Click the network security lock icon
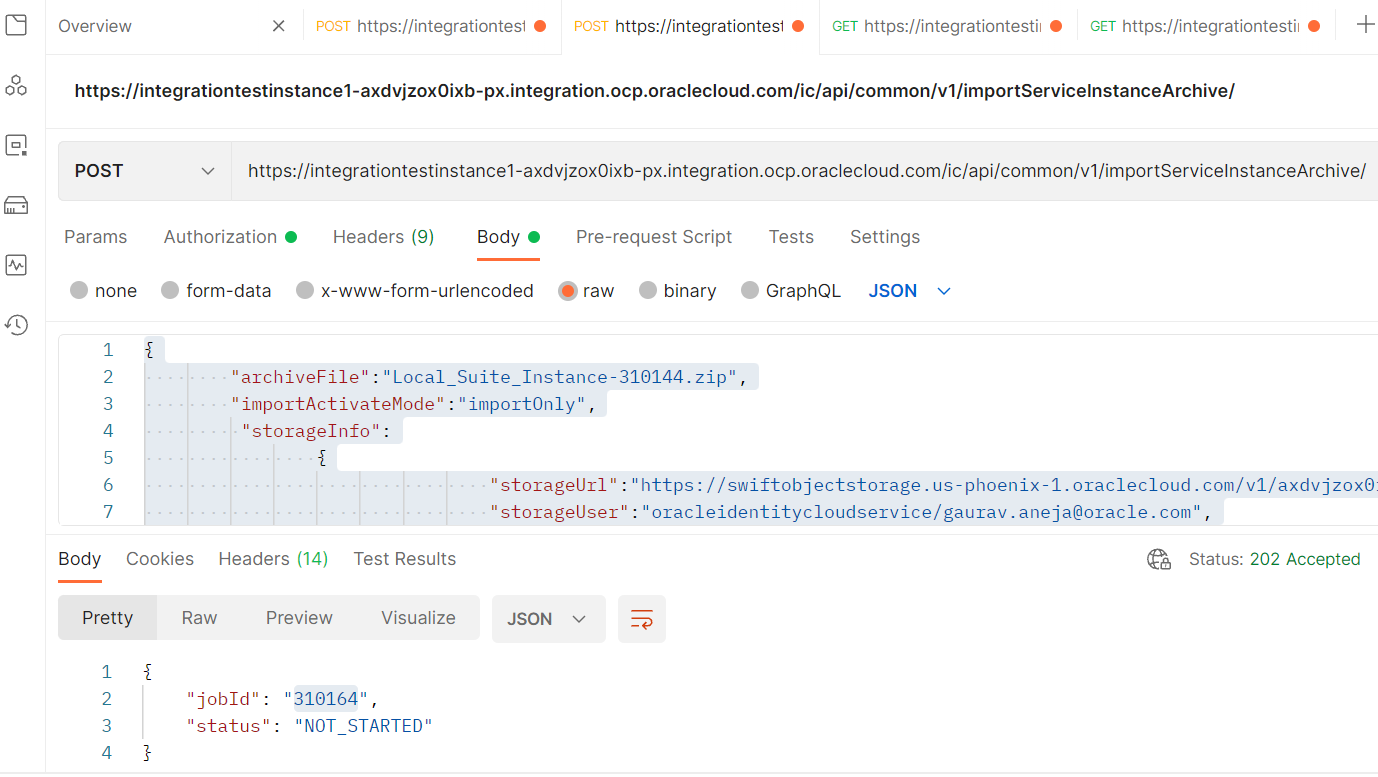The width and height of the screenshot is (1378, 777). point(1159,560)
